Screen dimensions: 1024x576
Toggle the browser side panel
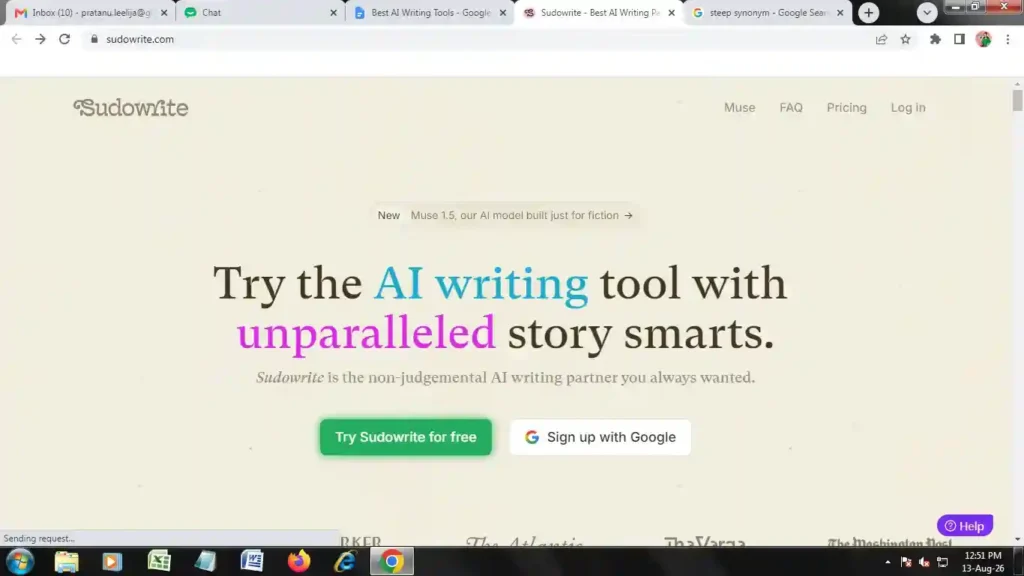tap(959, 39)
